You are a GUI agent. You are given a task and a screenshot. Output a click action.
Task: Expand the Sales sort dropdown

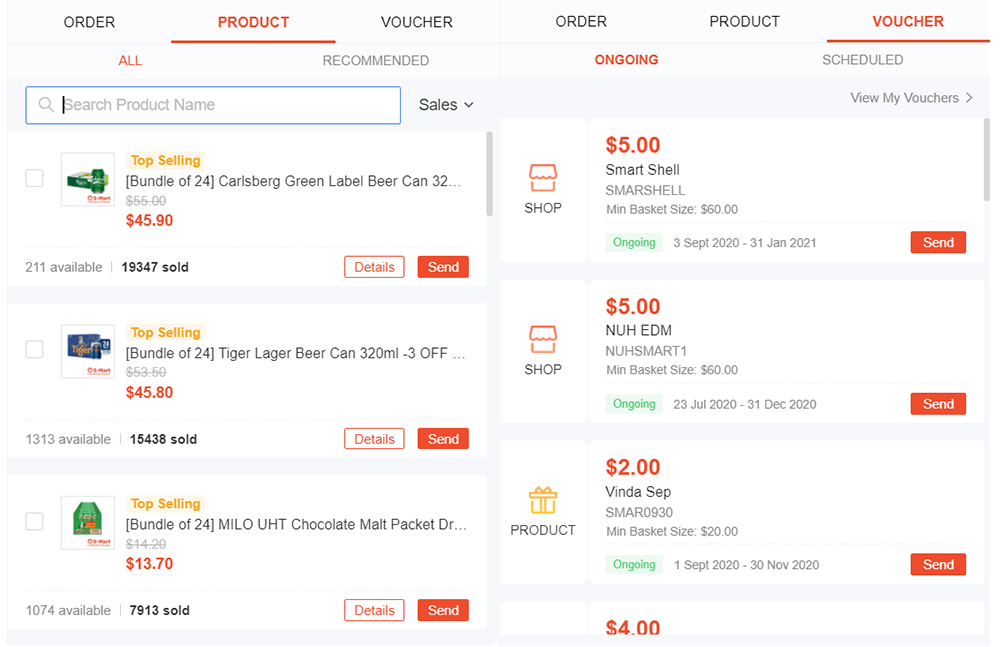[x=446, y=105]
